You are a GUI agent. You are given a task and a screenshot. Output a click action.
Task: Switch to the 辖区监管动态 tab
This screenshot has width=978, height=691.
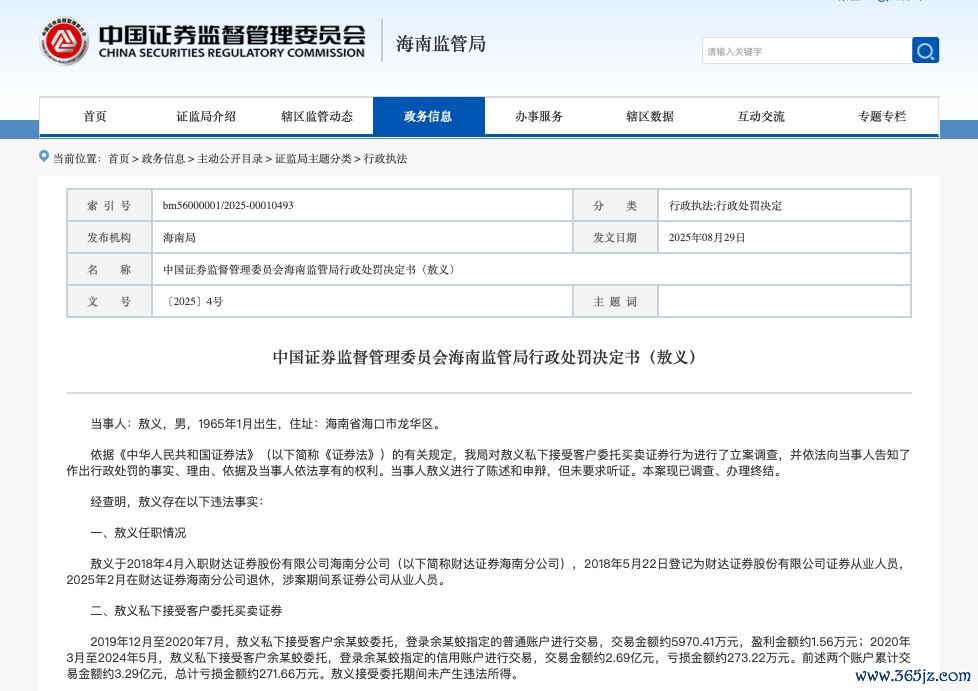[317, 117]
